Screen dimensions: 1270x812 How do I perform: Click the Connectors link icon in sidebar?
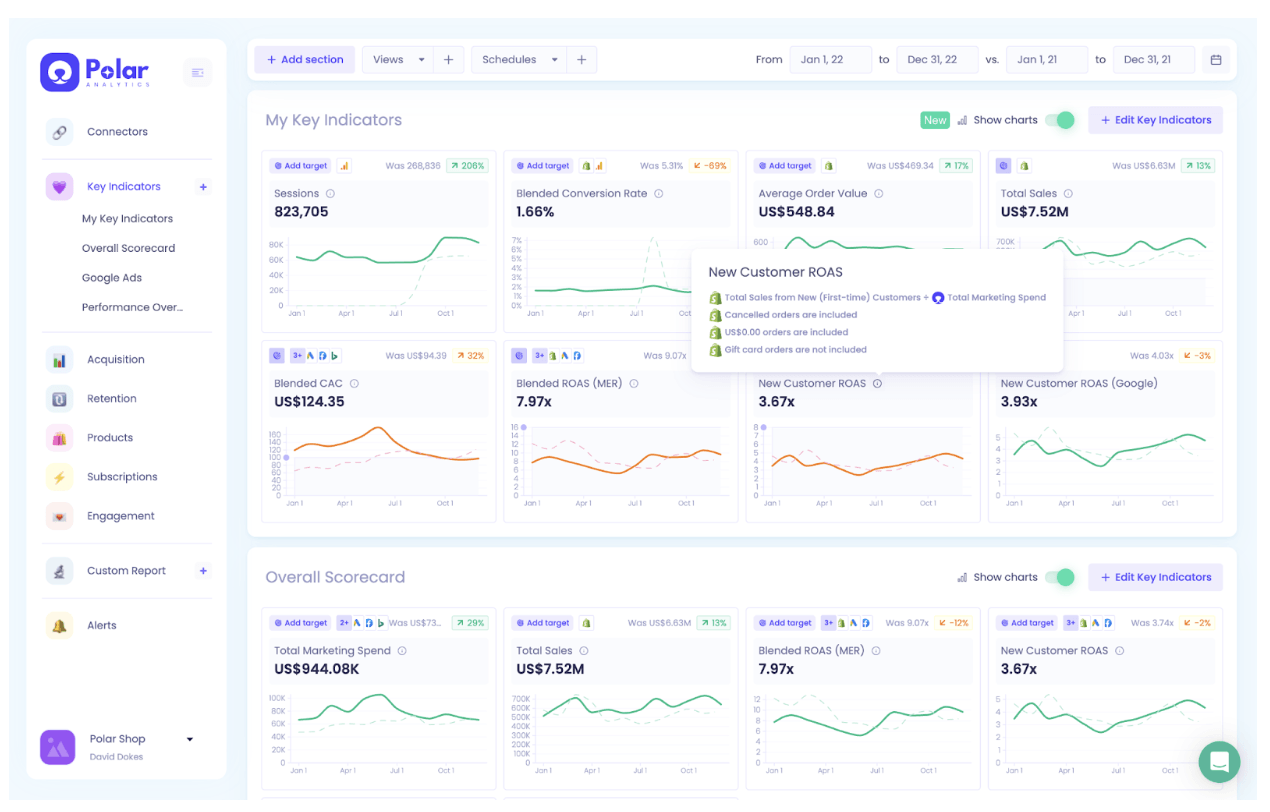(x=59, y=132)
